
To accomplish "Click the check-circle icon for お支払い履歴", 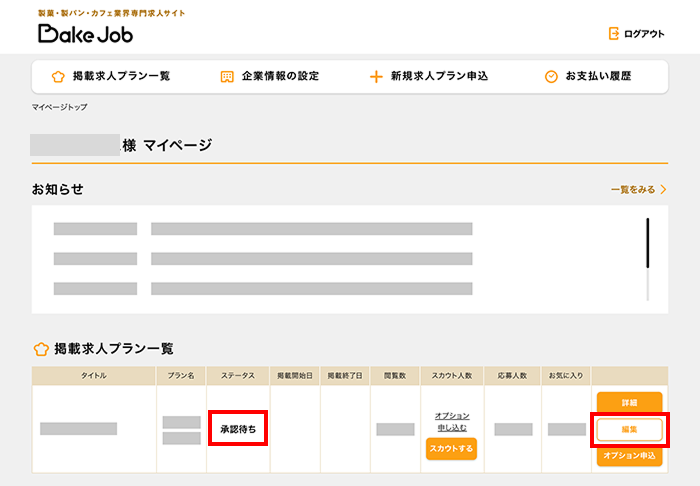I will point(551,76).
